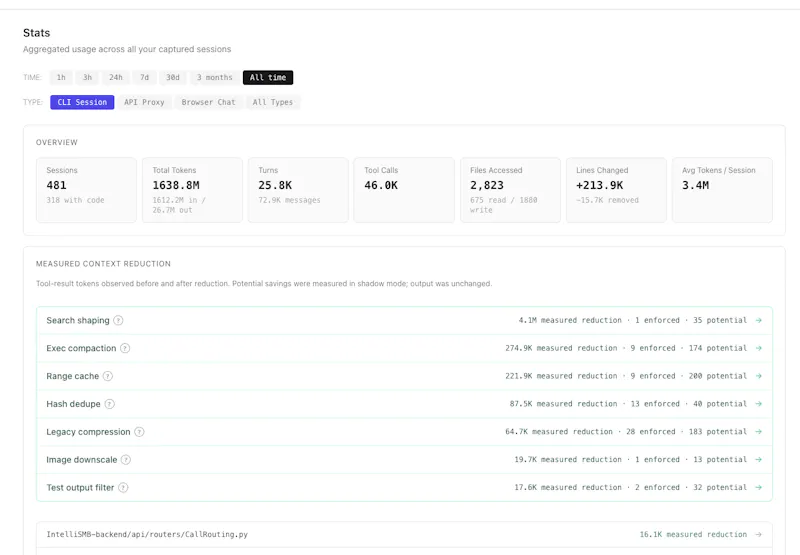Open the Total Tokens 1638.8M card
The height and width of the screenshot is (555, 800).
click(x=192, y=190)
